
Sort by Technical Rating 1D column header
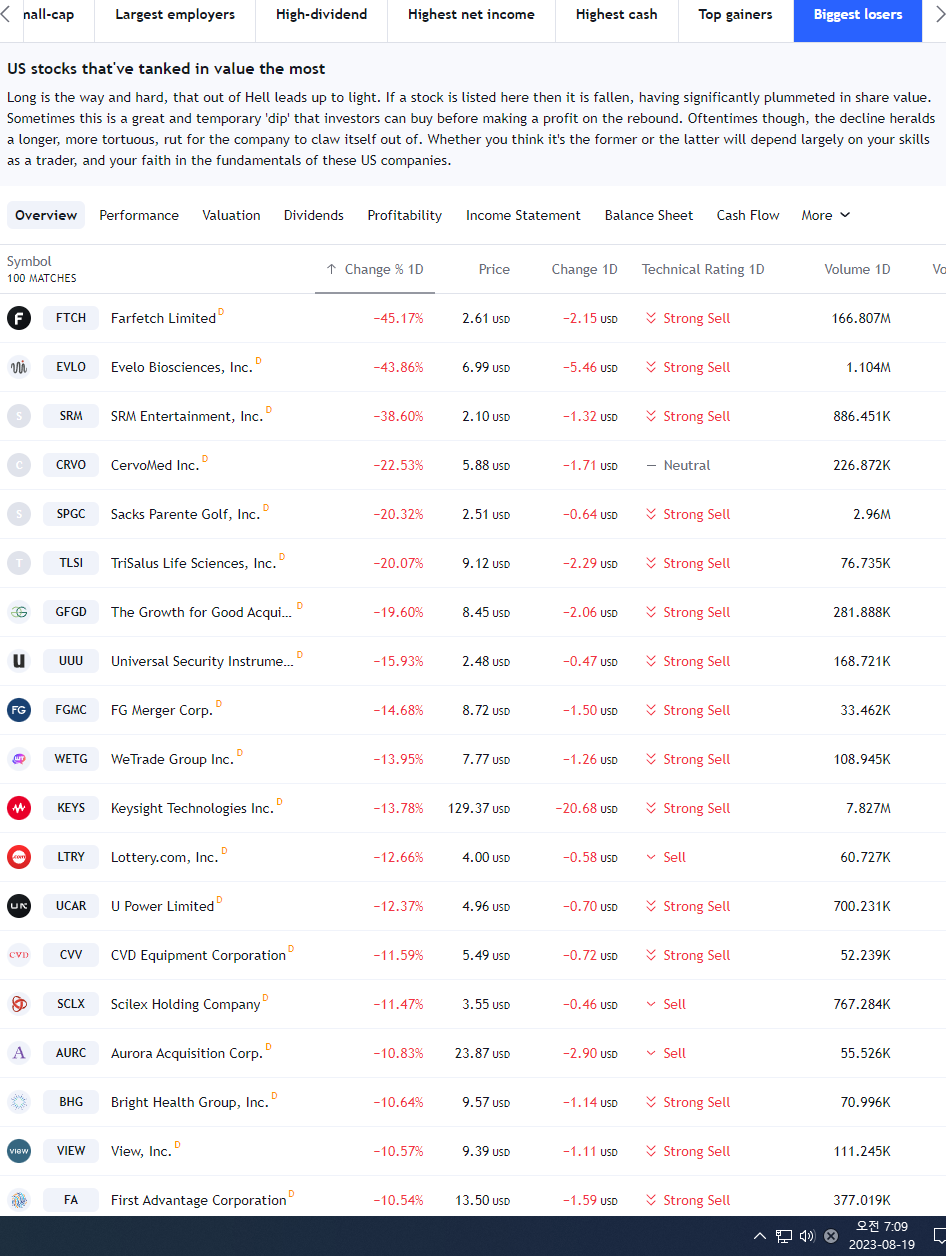click(x=703, y=269)
